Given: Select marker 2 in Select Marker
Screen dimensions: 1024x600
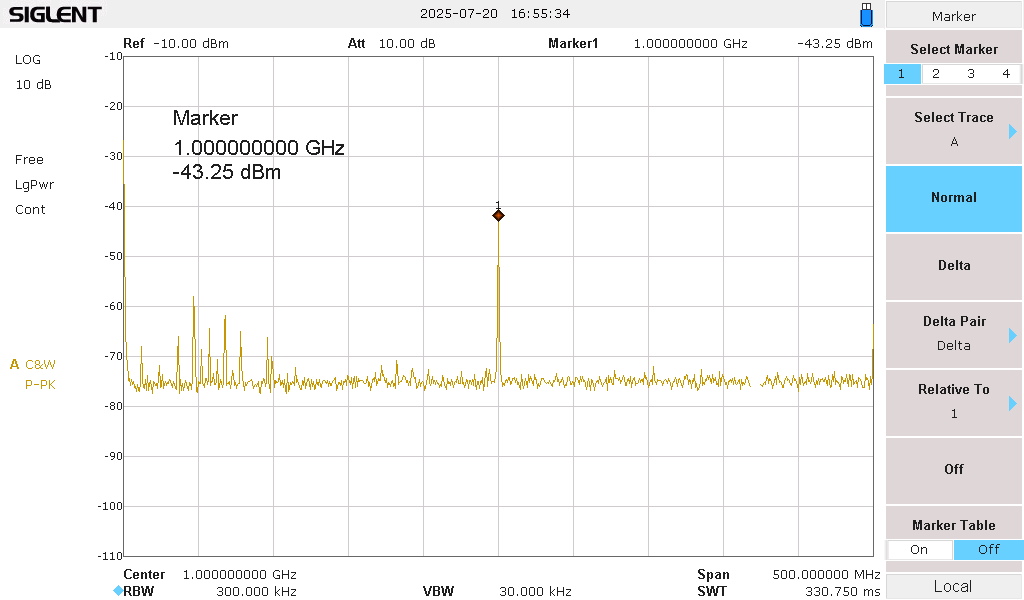Looking at the screenshot, I should [936, 74].
